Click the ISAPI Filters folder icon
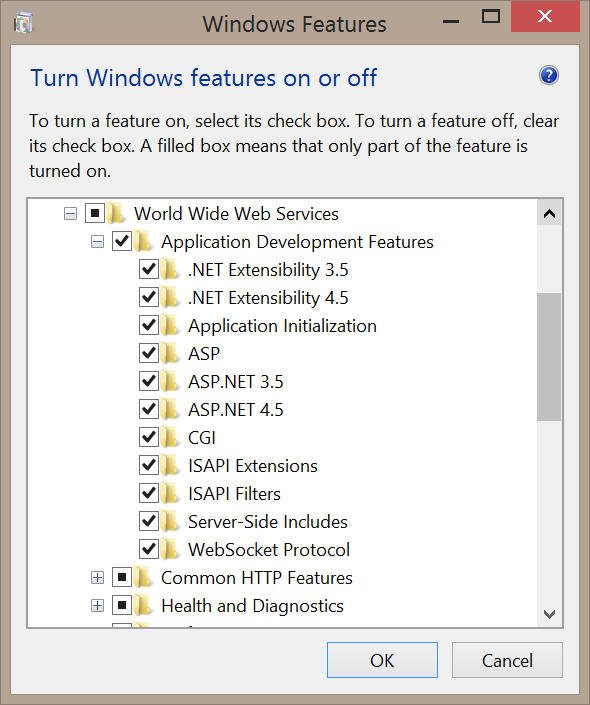The width and height of the screenshot is (590, 705). [x=171, y=493]
